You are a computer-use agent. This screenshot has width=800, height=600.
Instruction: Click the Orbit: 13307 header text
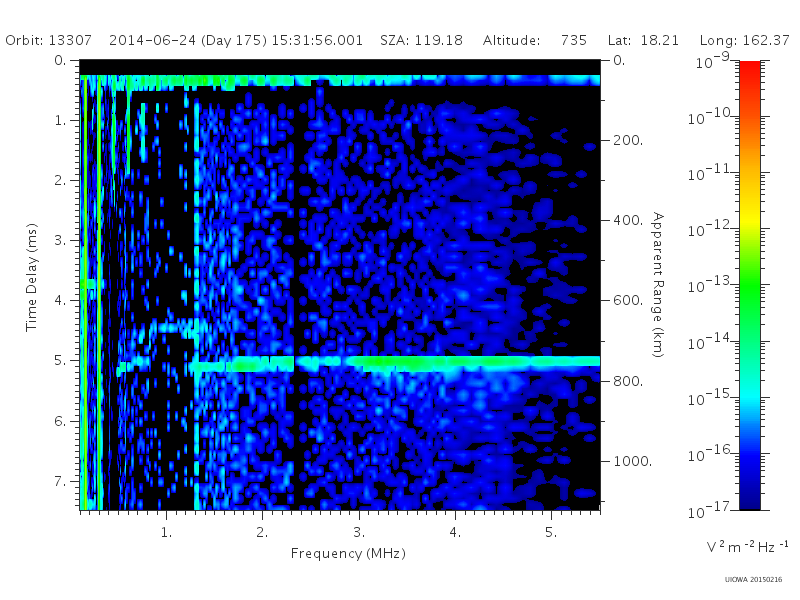[48, 40]
